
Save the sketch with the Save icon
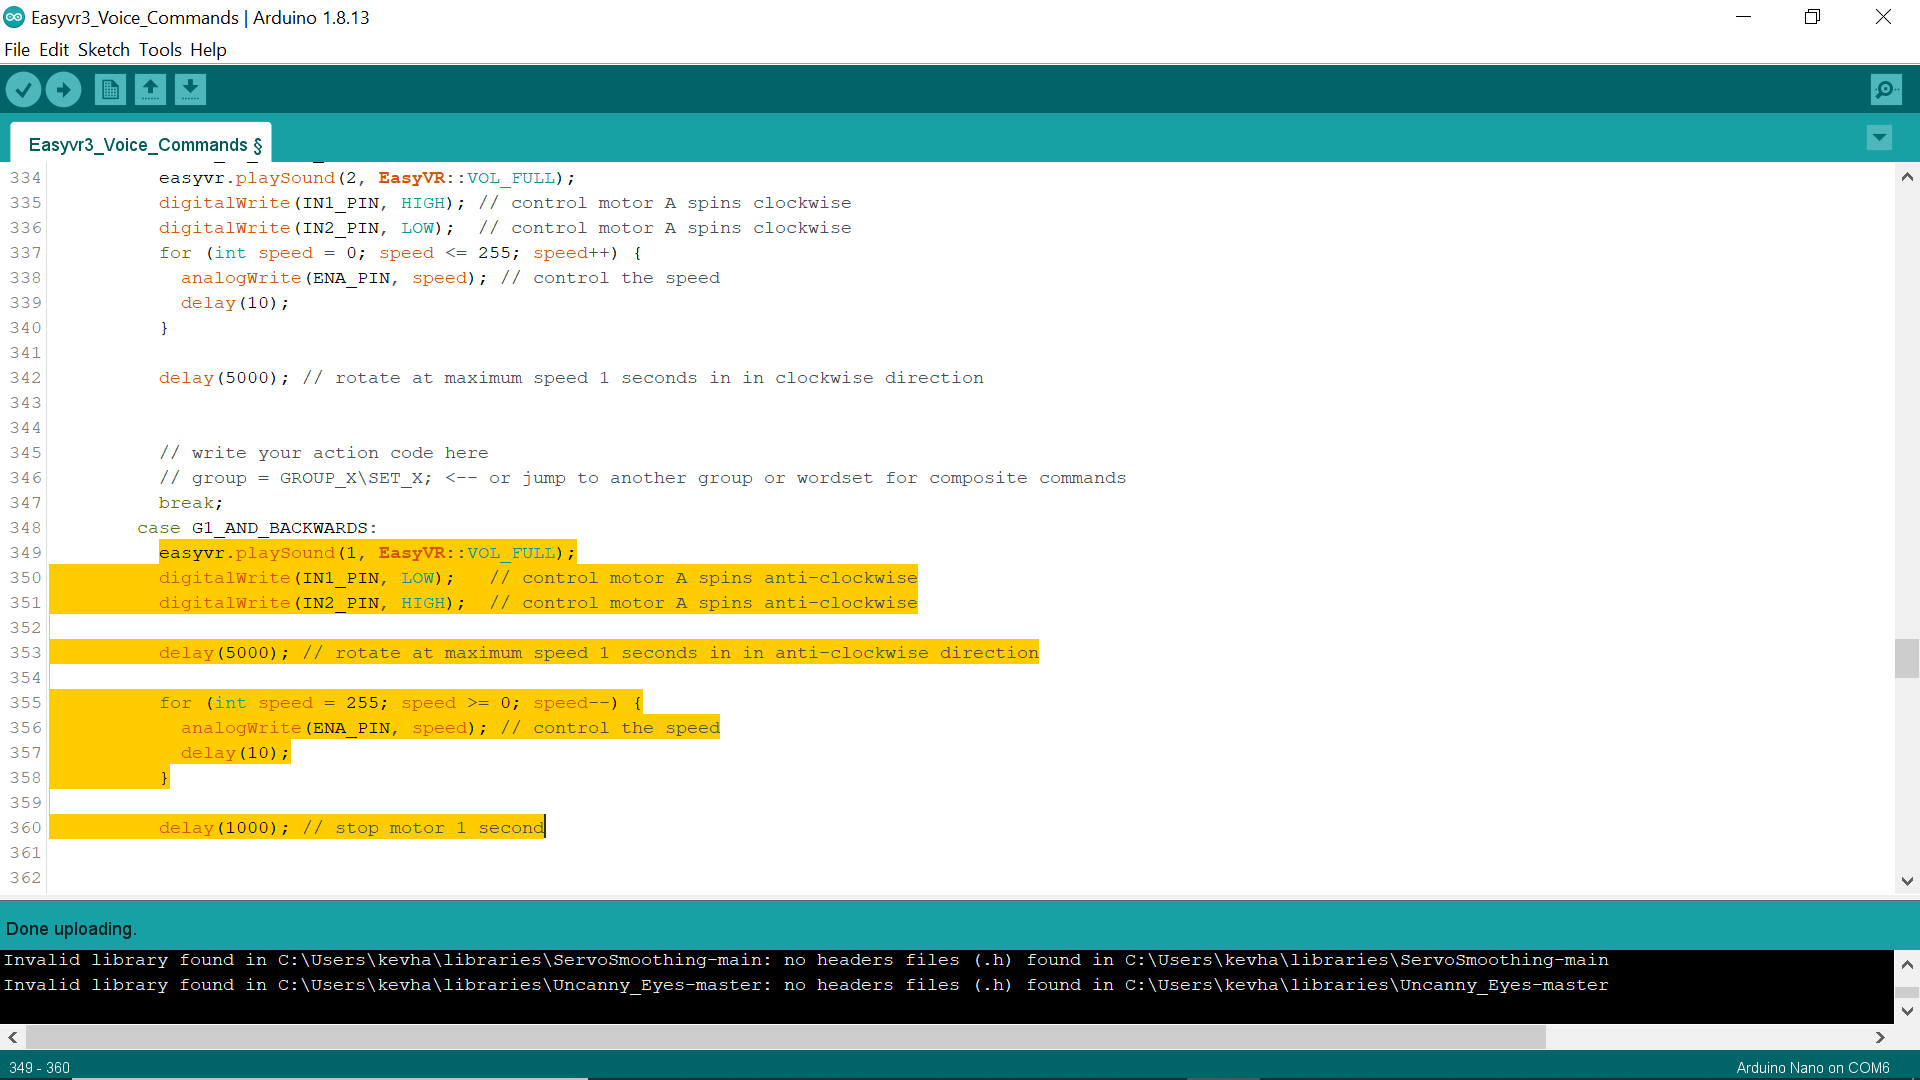point(190,89)
